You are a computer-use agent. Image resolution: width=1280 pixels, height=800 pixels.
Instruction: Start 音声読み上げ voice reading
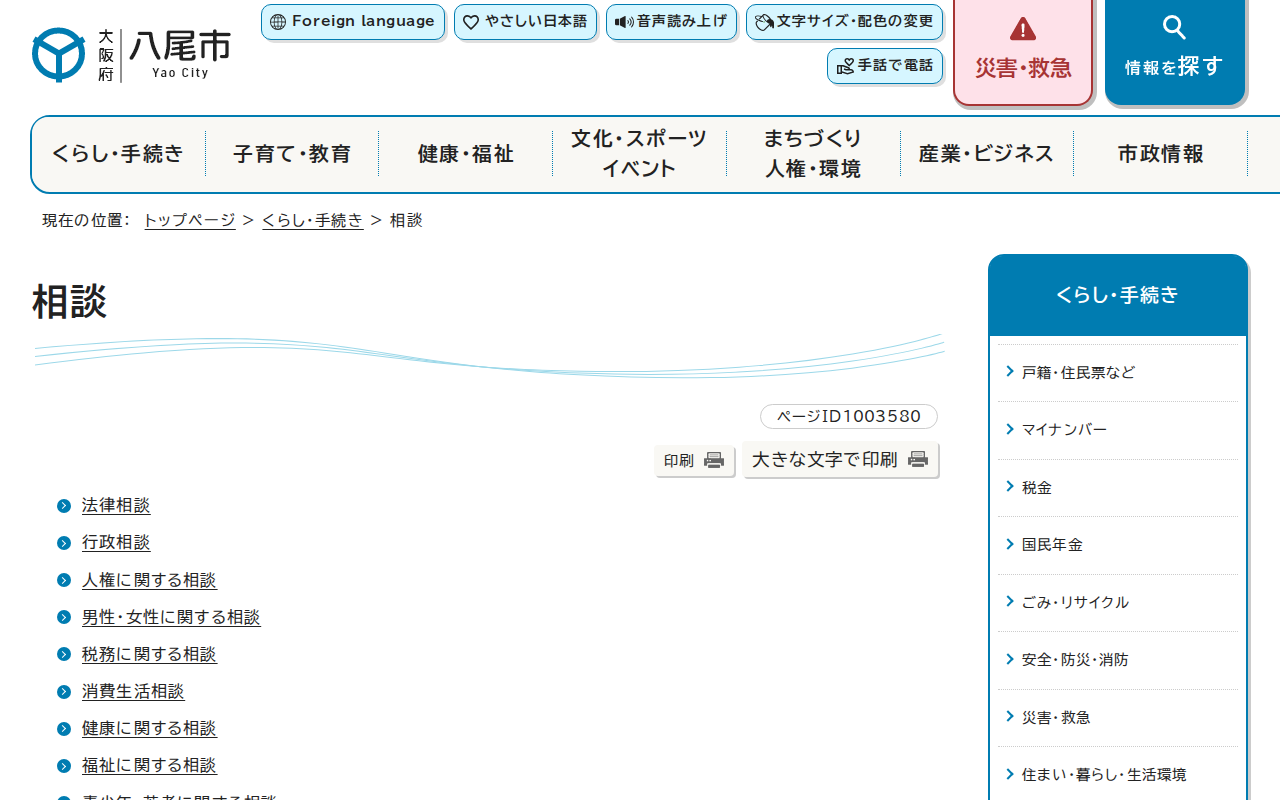point(671,22)
